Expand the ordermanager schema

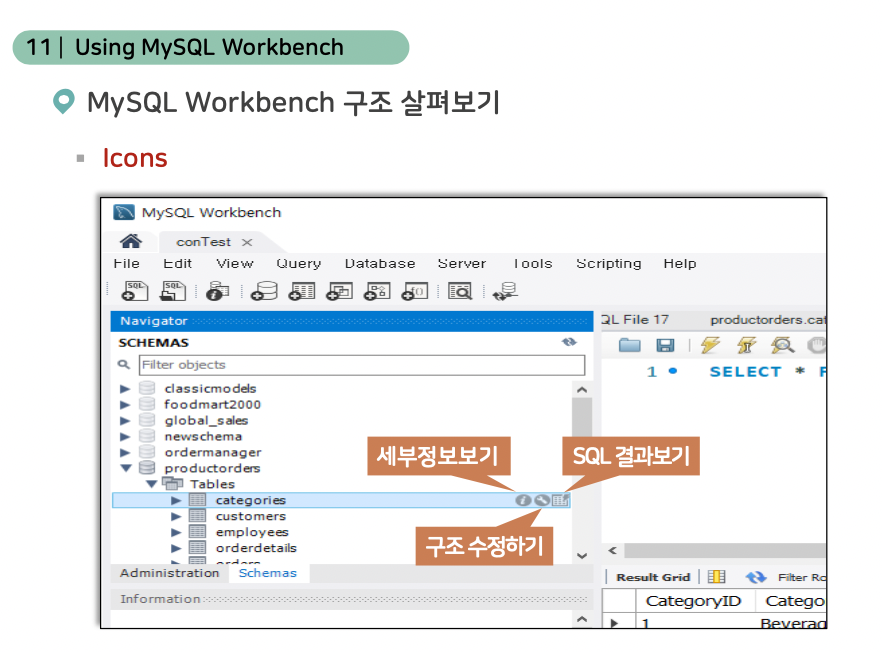click(x=125, y=452)
